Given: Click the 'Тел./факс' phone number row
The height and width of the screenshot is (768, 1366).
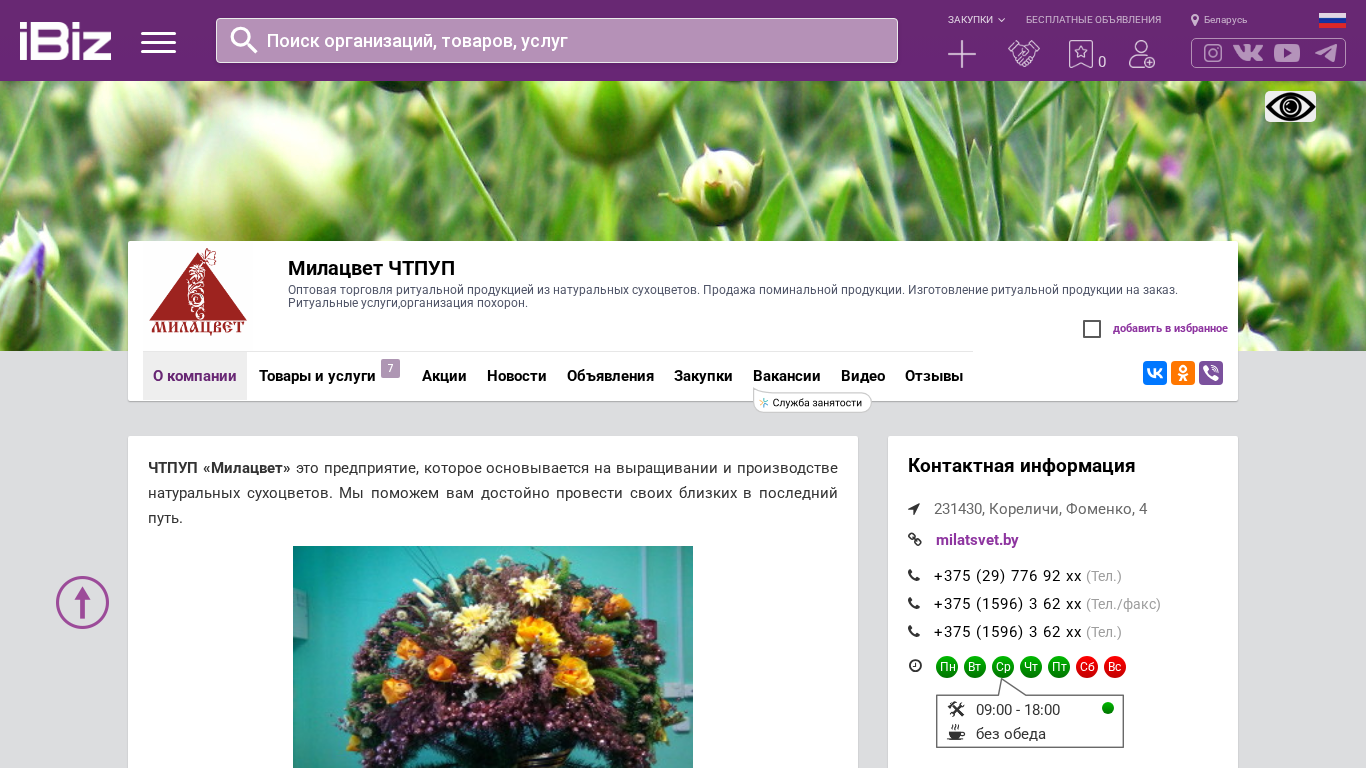Looking at the screenshot, I should [1047, 604].
